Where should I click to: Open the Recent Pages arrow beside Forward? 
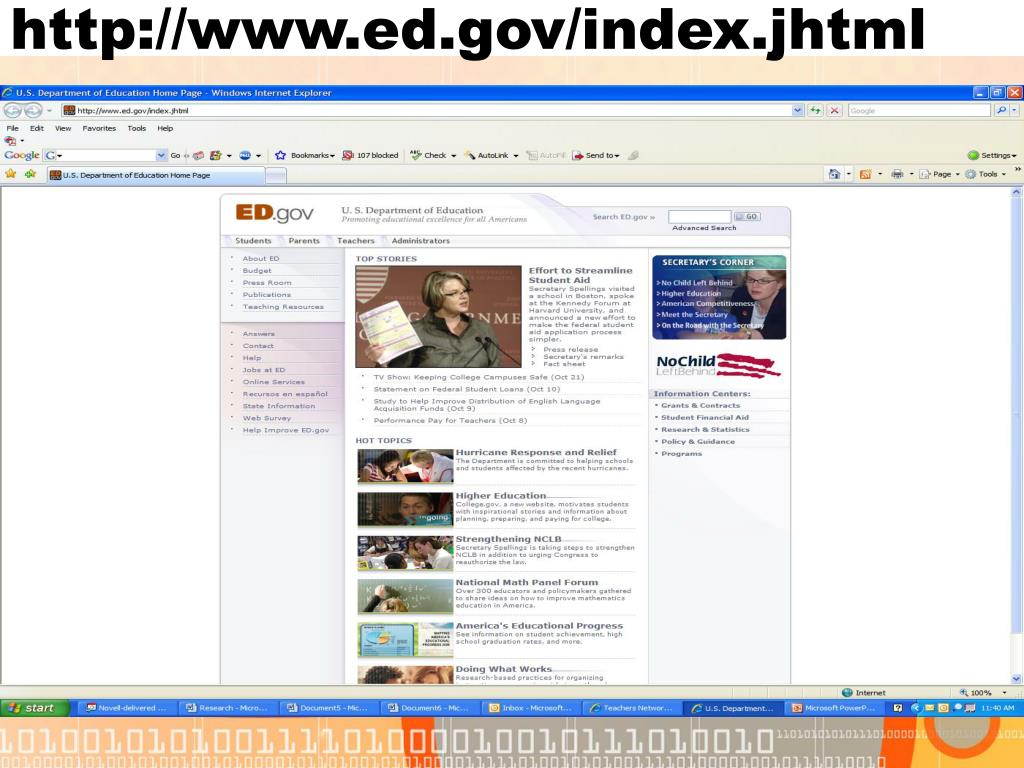point(49,110)
